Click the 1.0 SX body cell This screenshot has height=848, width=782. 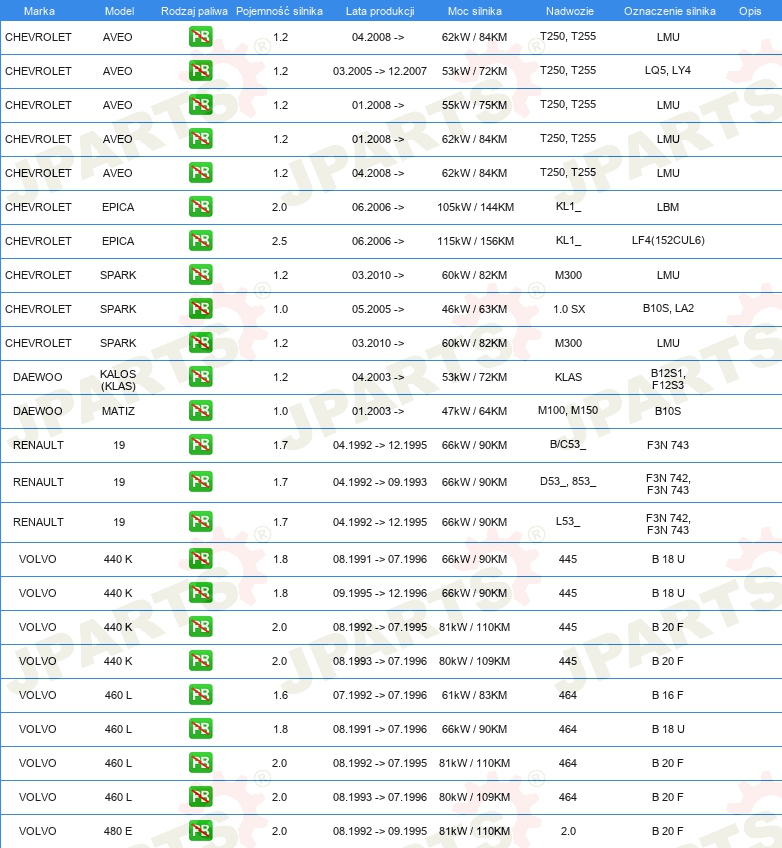click(569, 309)
